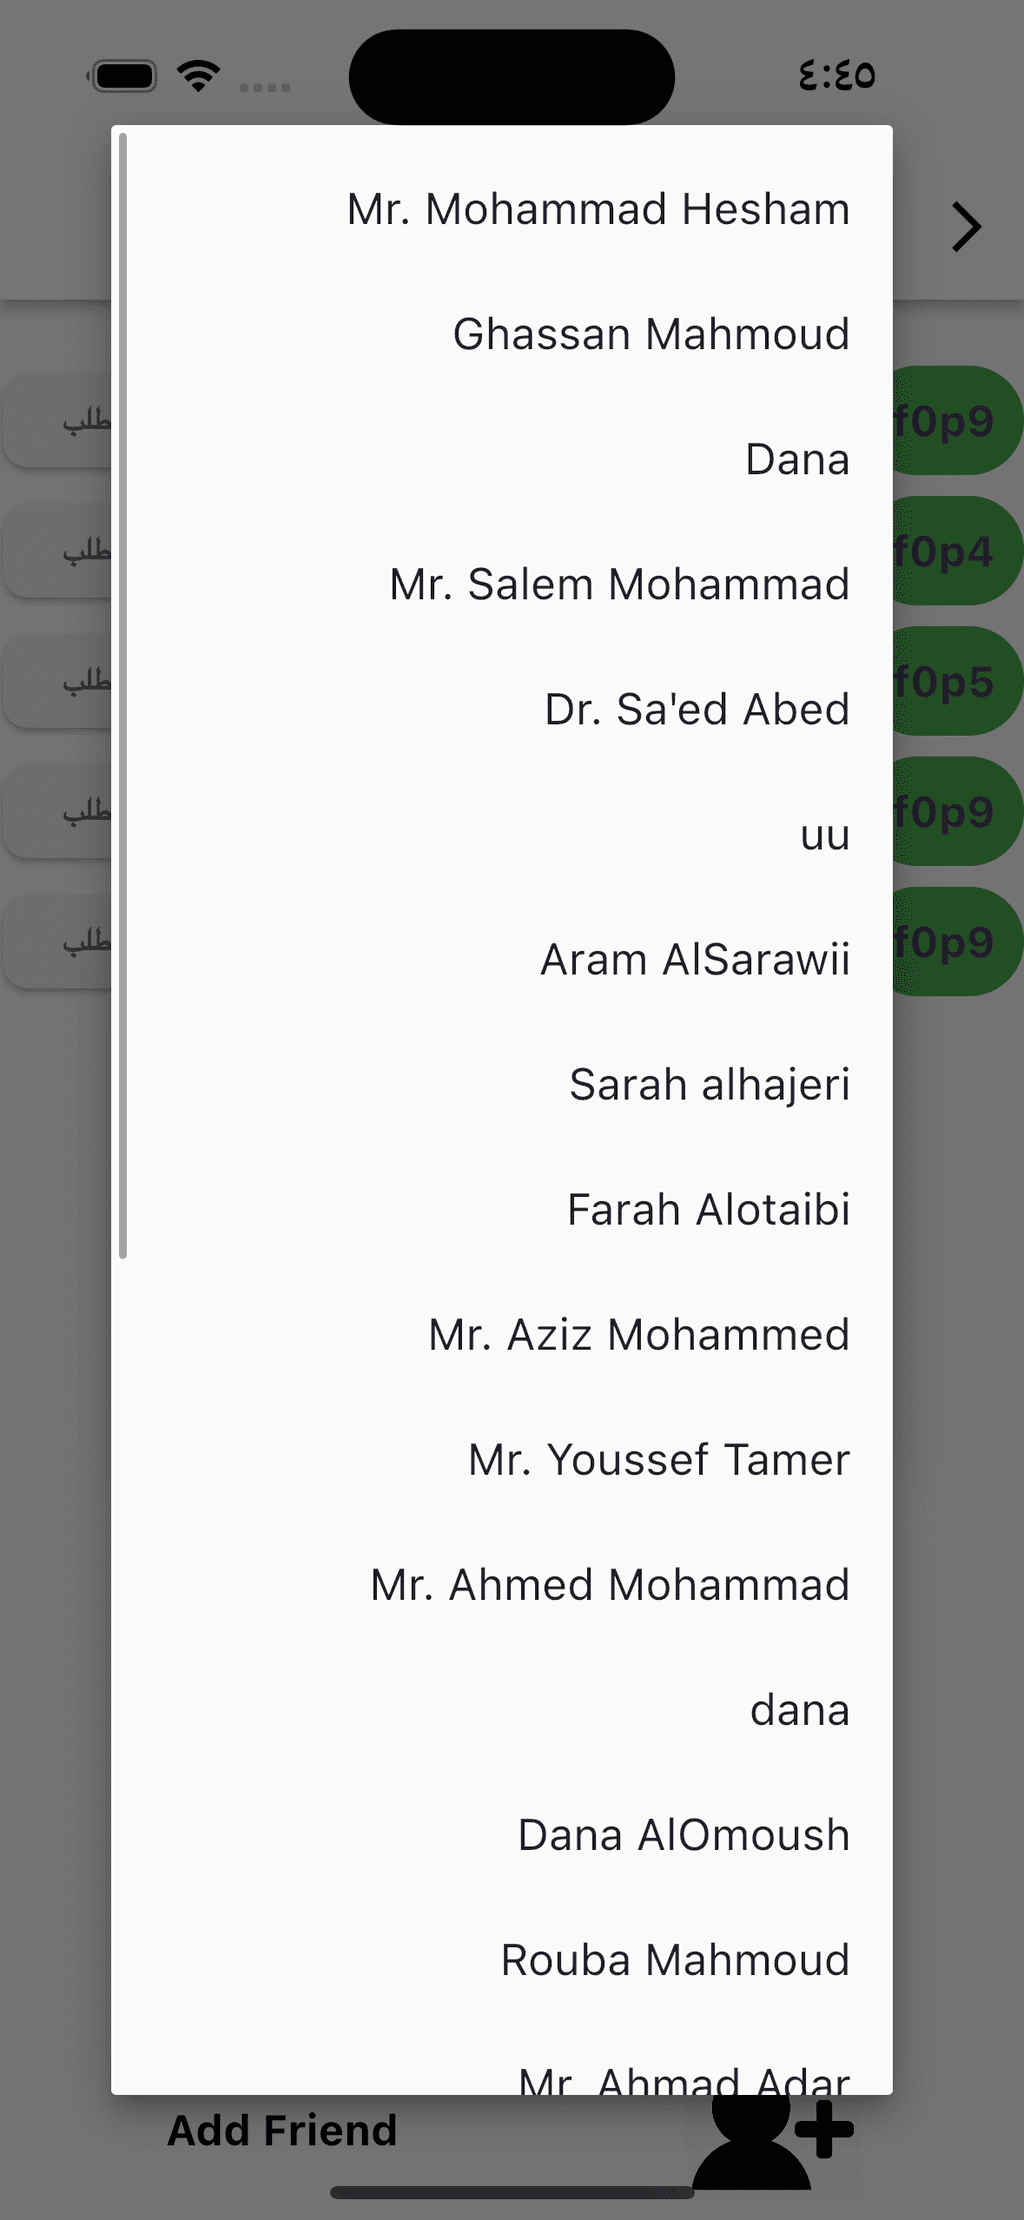Tap the Wi-Fi status icon
This screenshot has width=1024, height=2220.
(199, 76)
